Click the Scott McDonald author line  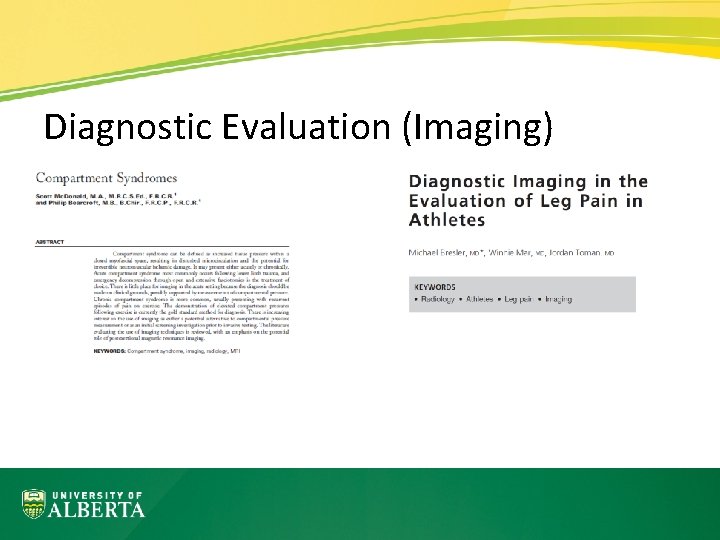tap(106, 196)
